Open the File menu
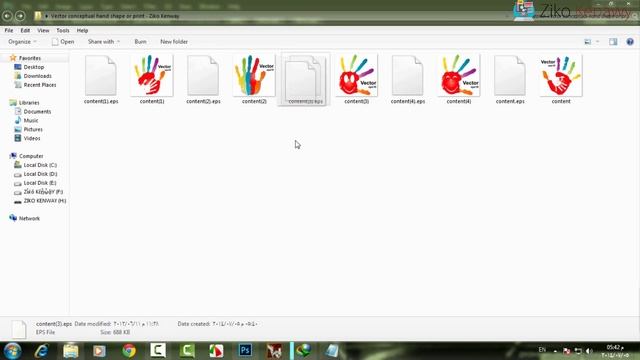 (9, 31)
